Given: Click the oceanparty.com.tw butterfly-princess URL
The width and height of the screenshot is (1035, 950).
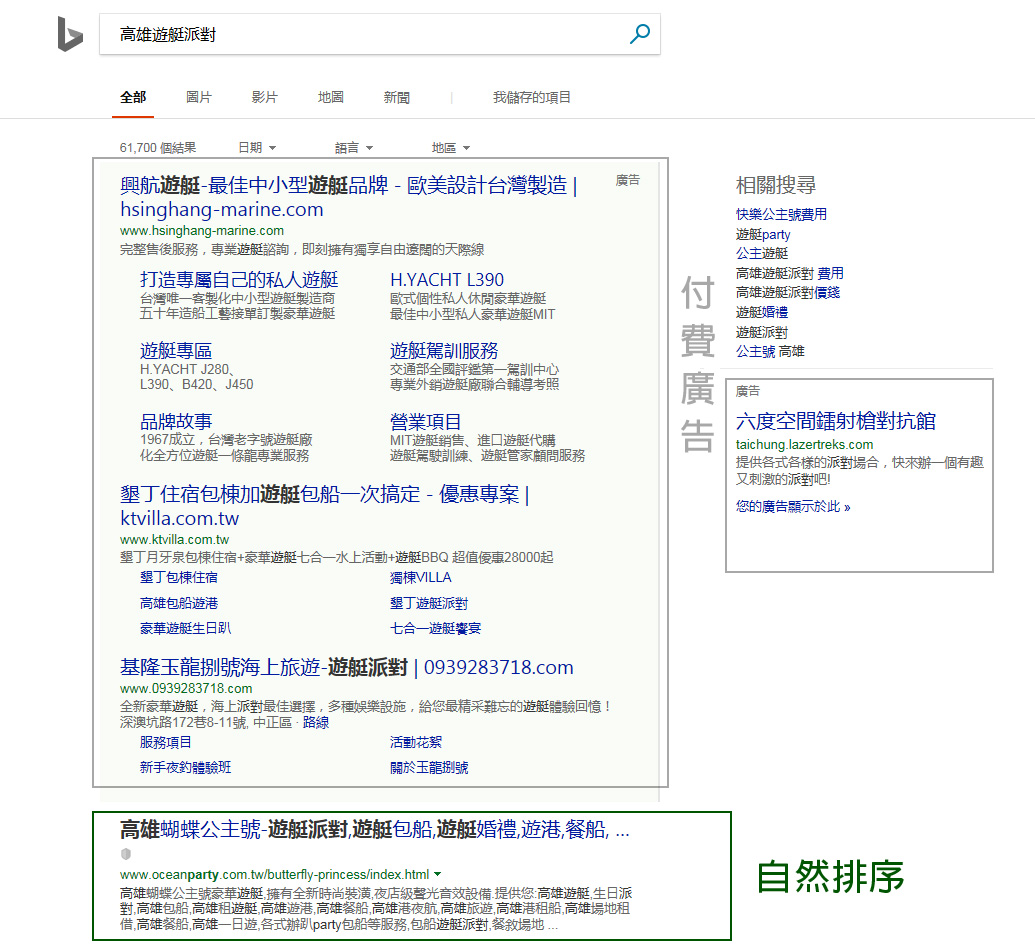Looking at the screenshot, I should click(x=275, y=874).
